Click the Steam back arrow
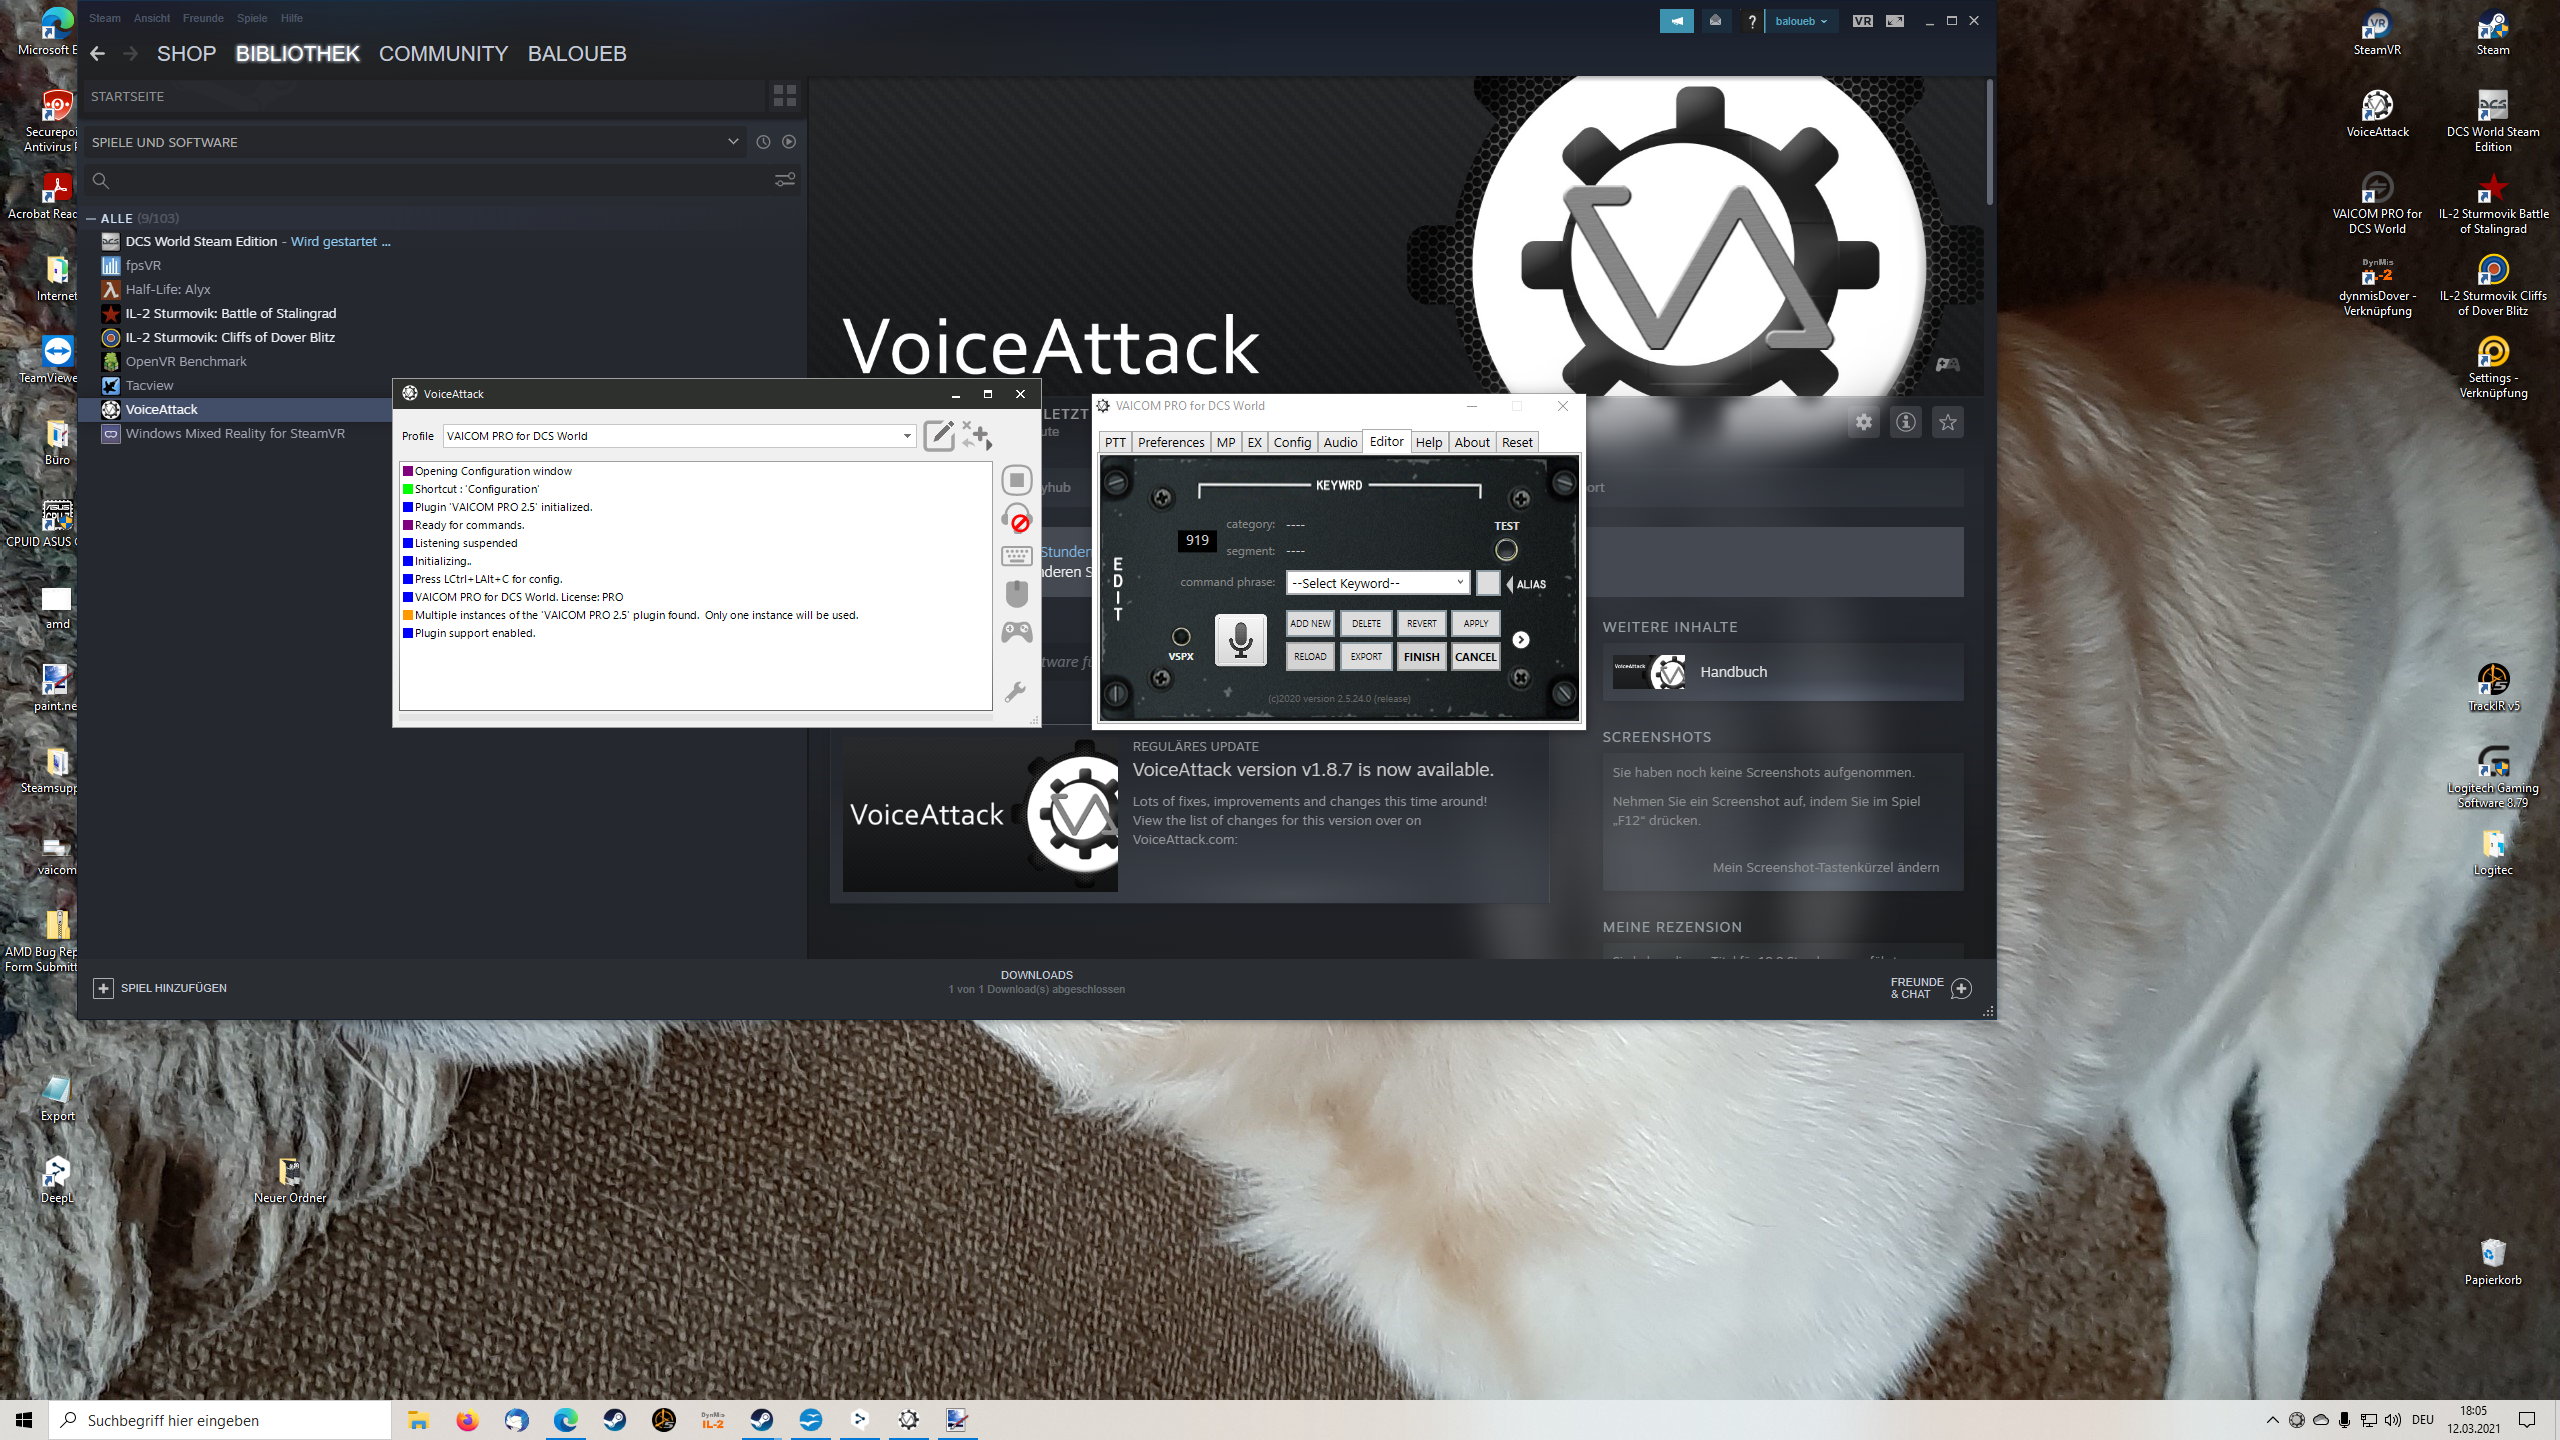2560x1440 pixels. [97, 54]
